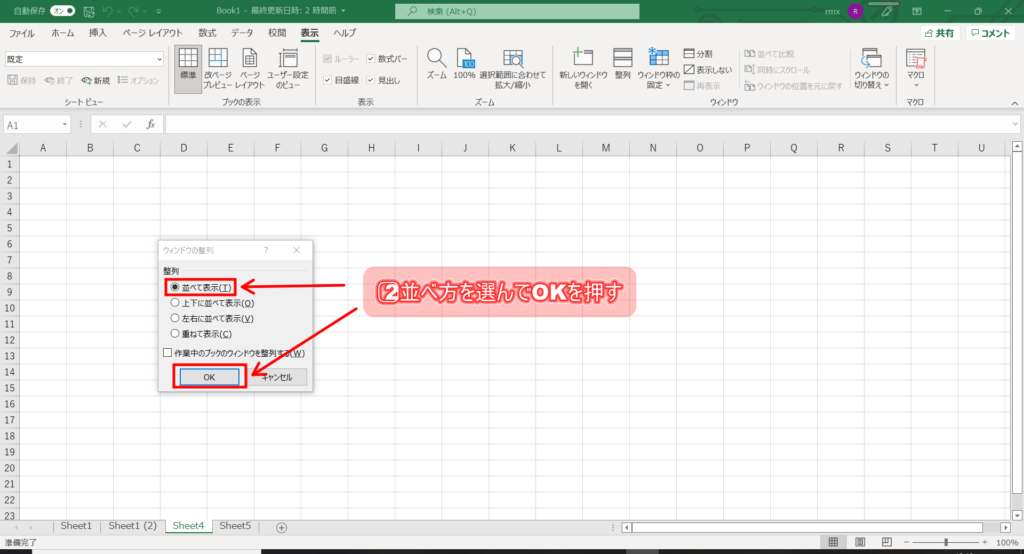Click the 100% zoom icon

point(465,60)
